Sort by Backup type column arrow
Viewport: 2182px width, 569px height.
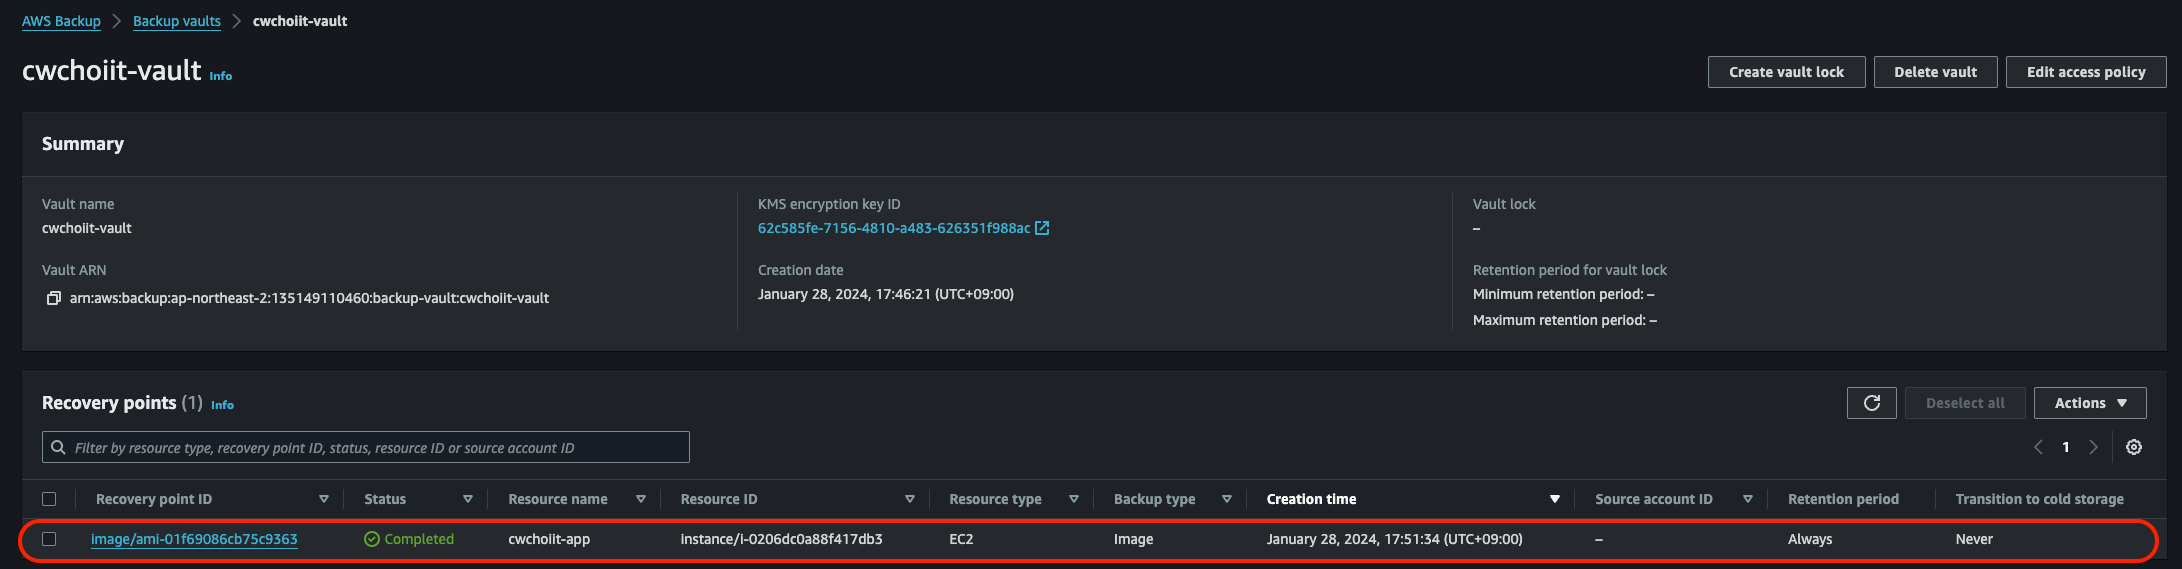pos(1227,499)
